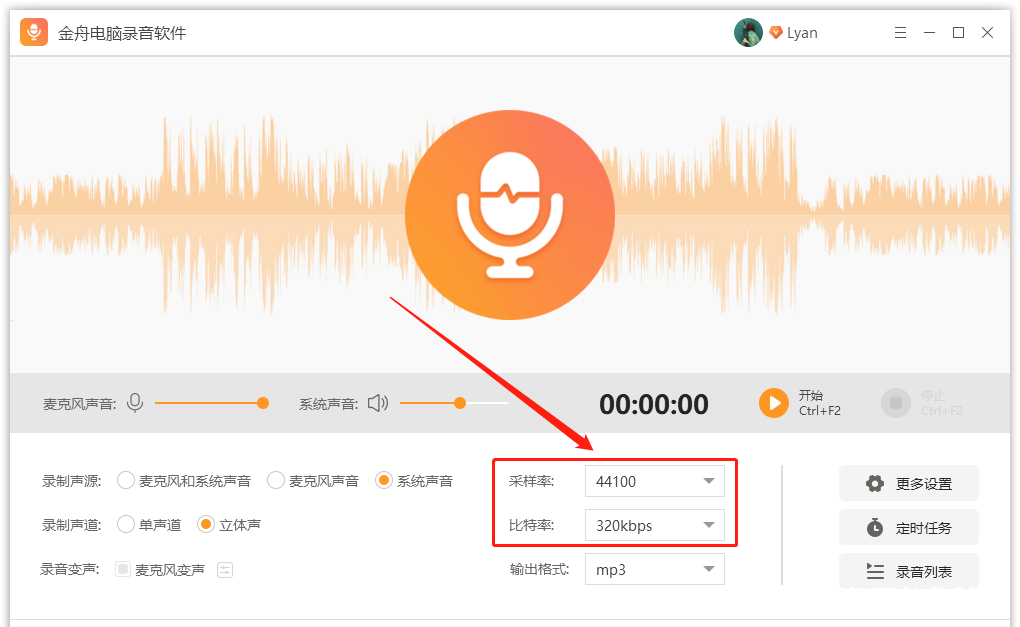Click the grey stop recording button

tap(896, 403)
